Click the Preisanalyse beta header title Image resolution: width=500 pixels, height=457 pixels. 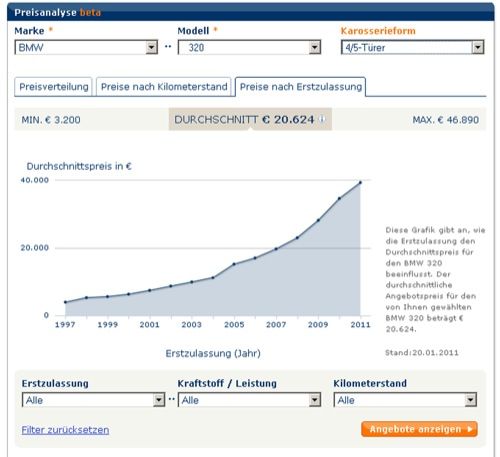click(57, 12)
